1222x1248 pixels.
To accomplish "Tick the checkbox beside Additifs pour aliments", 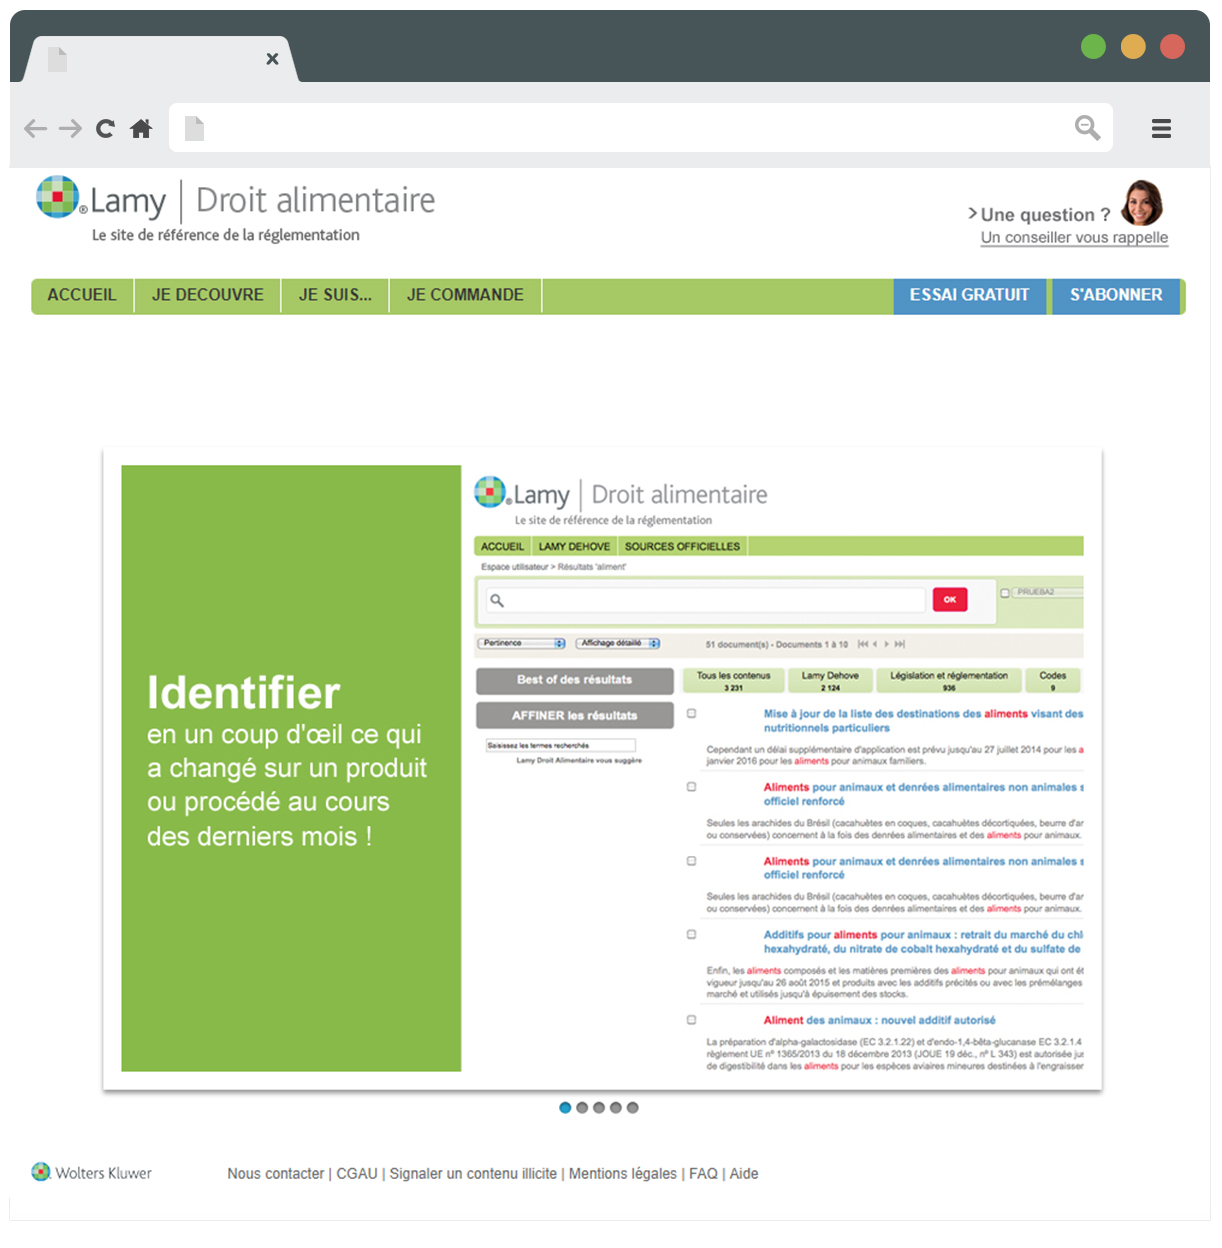I will (691, 934).
